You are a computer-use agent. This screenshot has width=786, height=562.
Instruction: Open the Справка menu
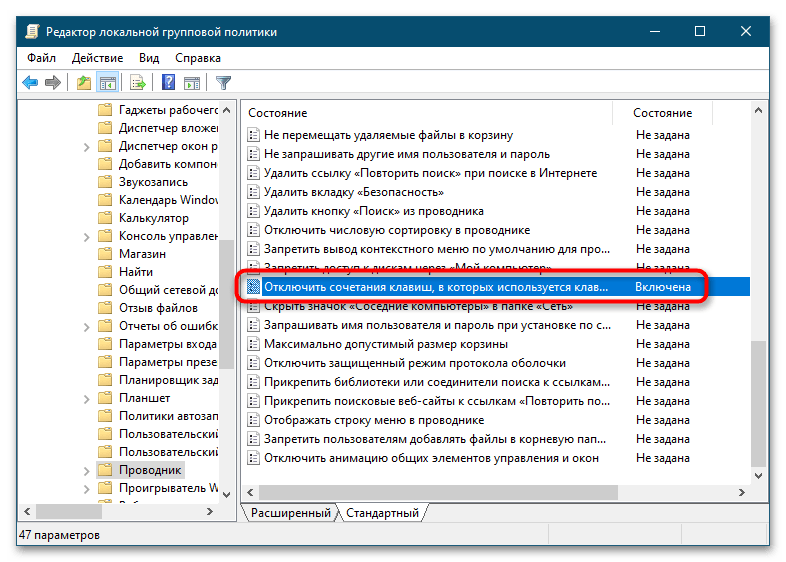pyautogui.click(x=198, y=58)
